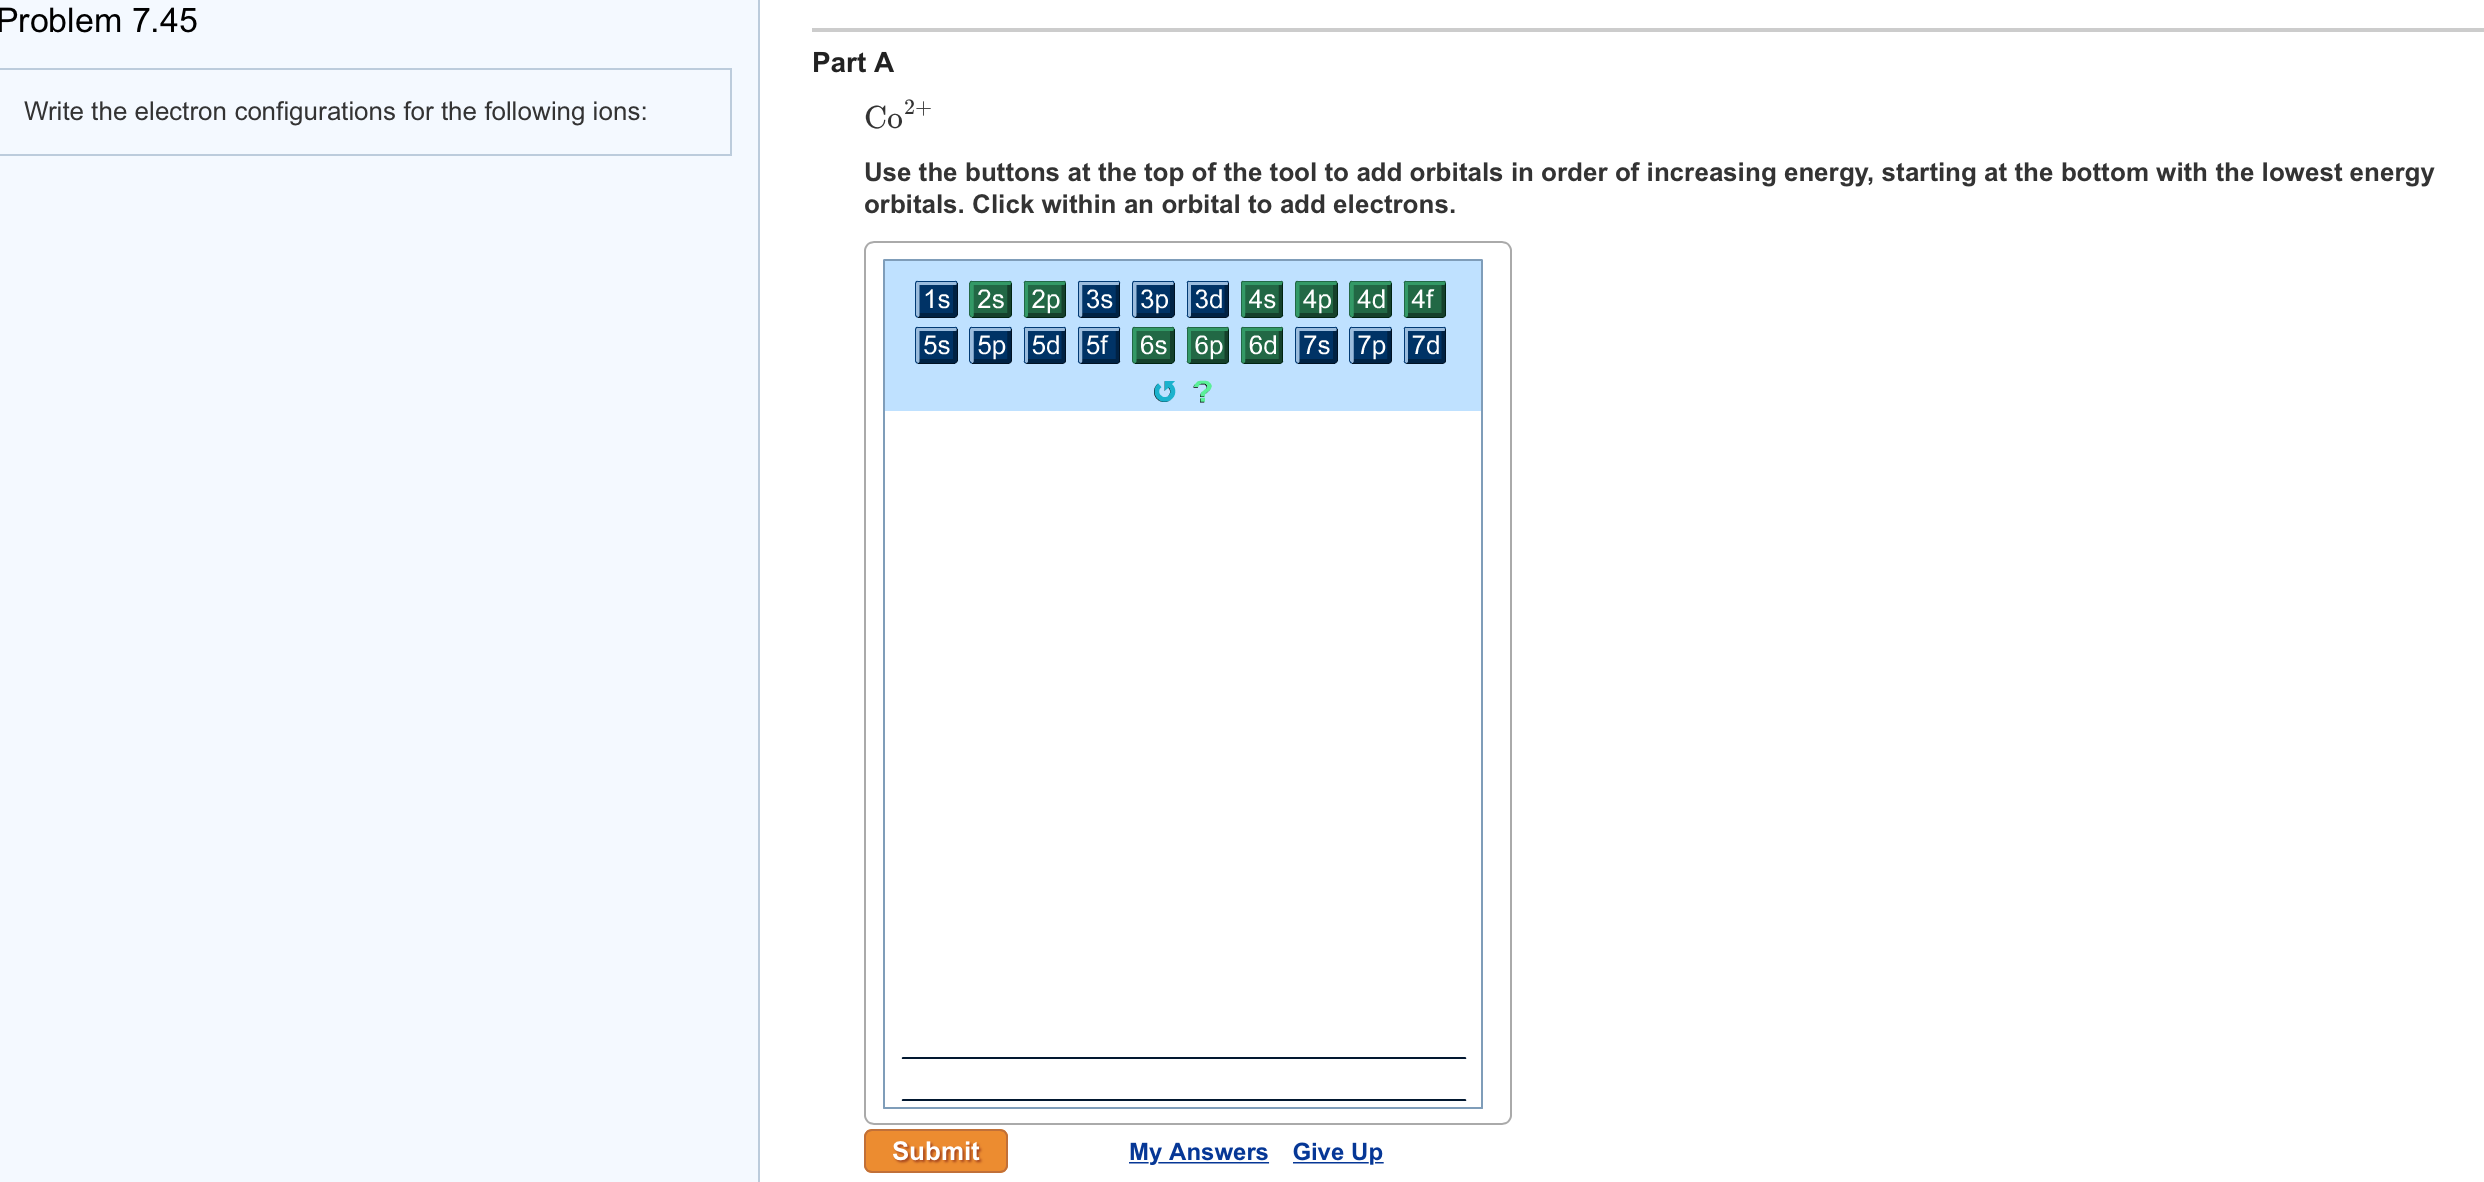This screenshot has width=2484, height=1182.
Task: Open the green question mark help icon
Action: click(x=1202, y=391)
